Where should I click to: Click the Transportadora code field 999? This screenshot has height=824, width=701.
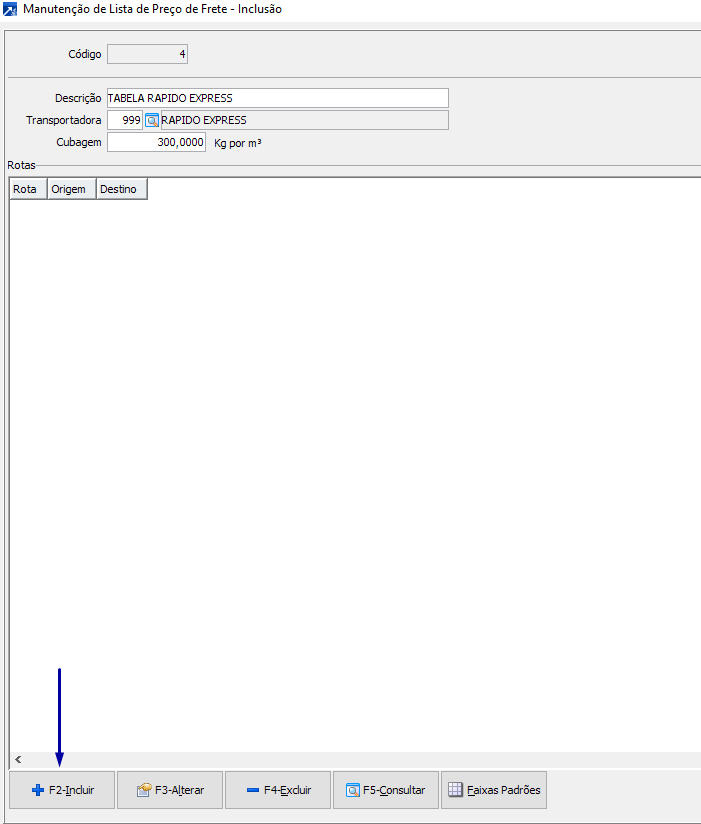[125, 120]
